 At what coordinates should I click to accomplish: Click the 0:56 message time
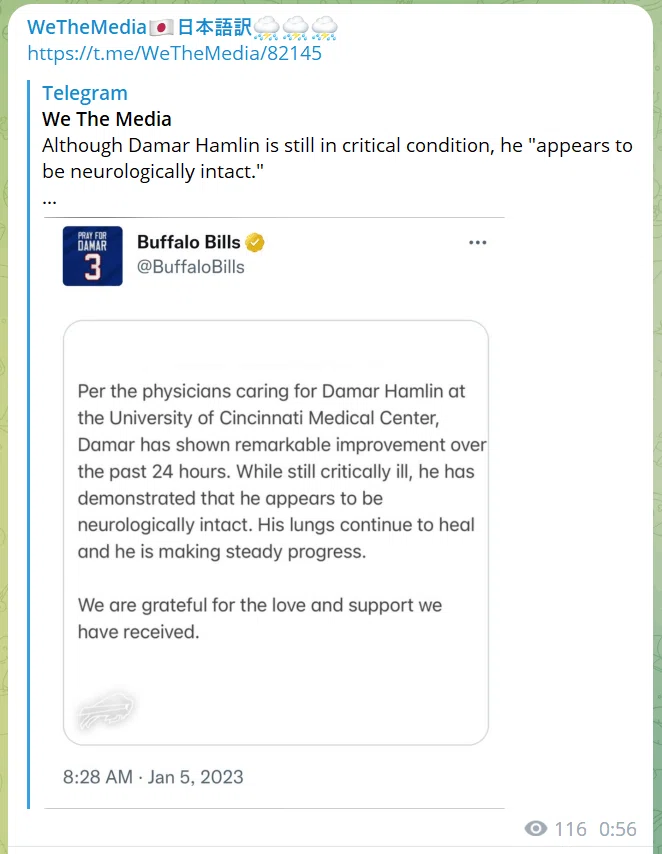tap(618, 829)
